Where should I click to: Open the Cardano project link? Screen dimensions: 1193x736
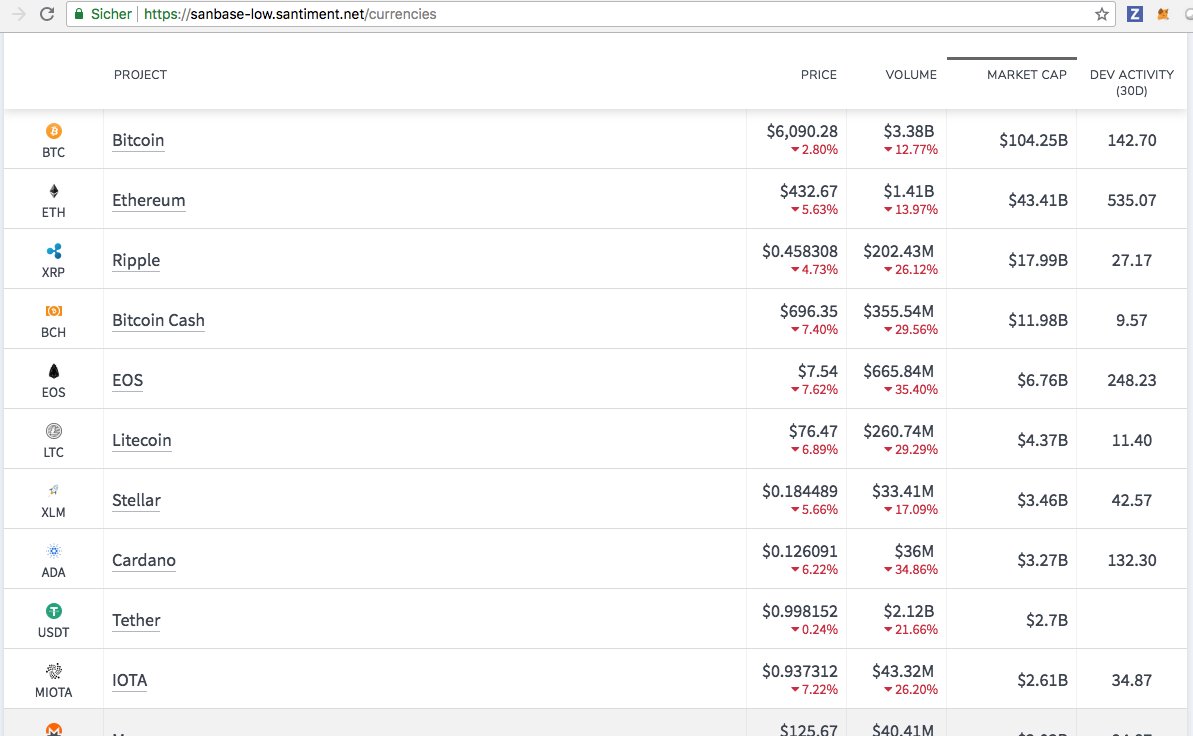(144, 560)
